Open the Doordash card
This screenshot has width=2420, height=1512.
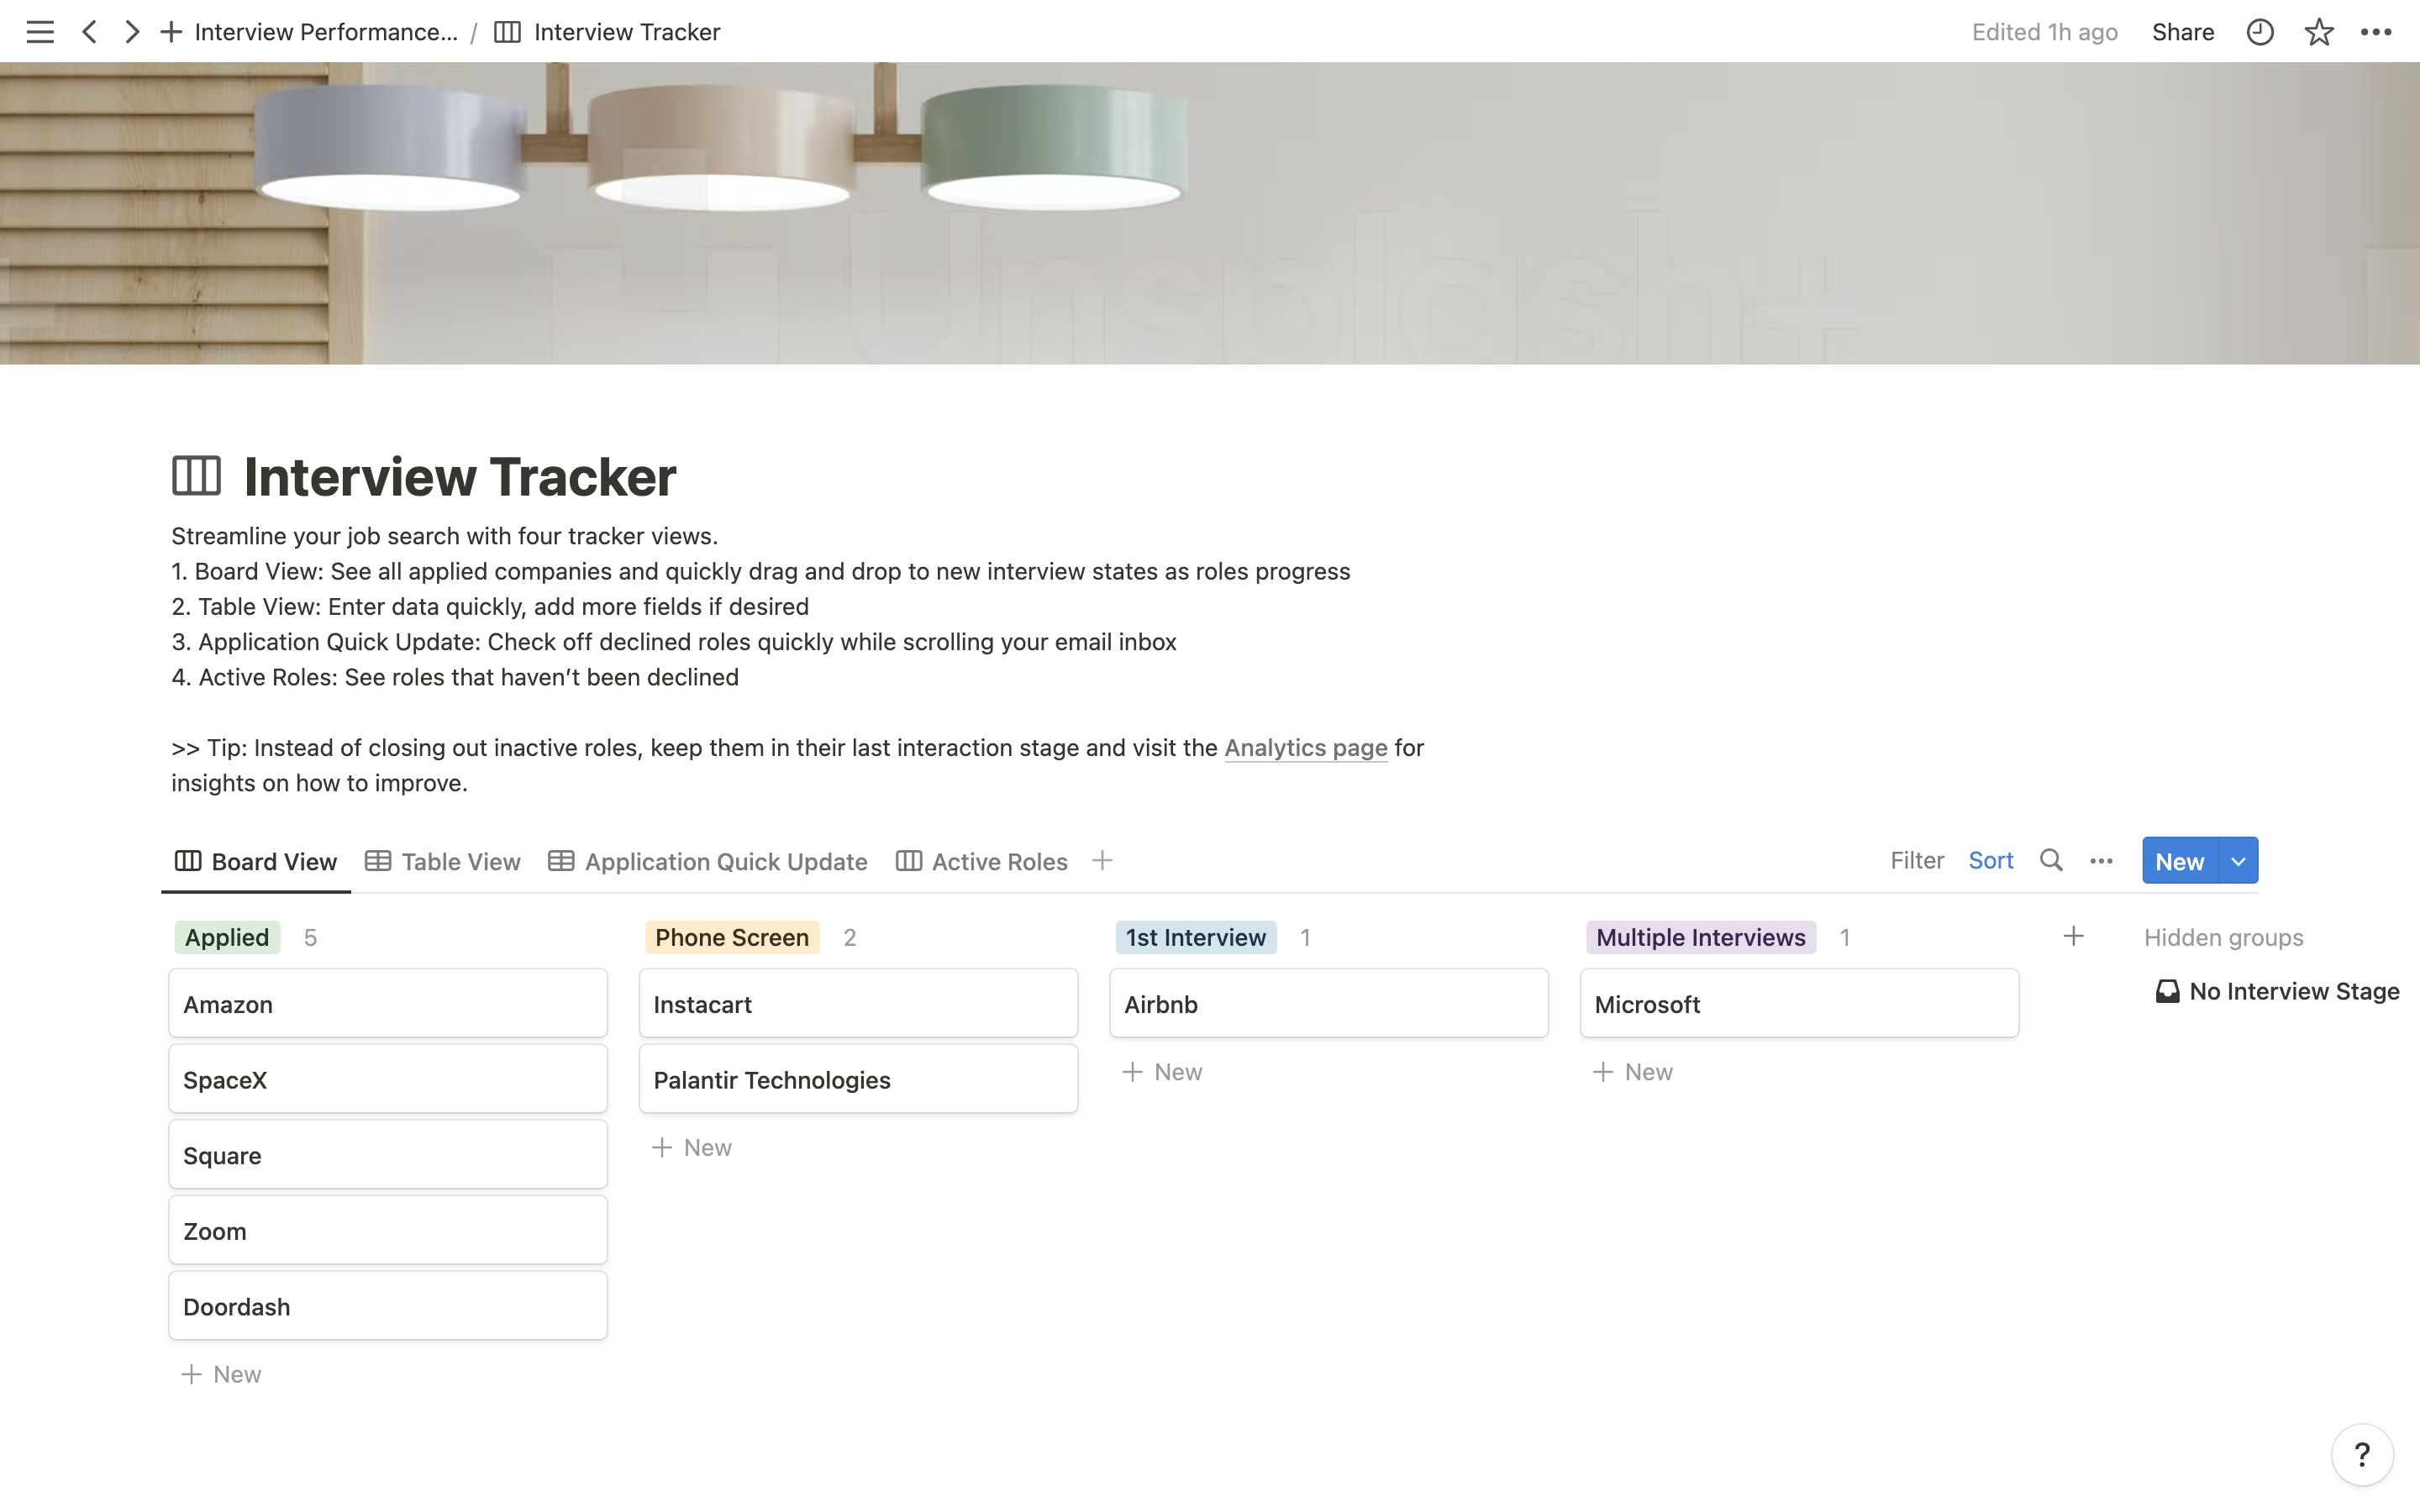(388, 1306)
